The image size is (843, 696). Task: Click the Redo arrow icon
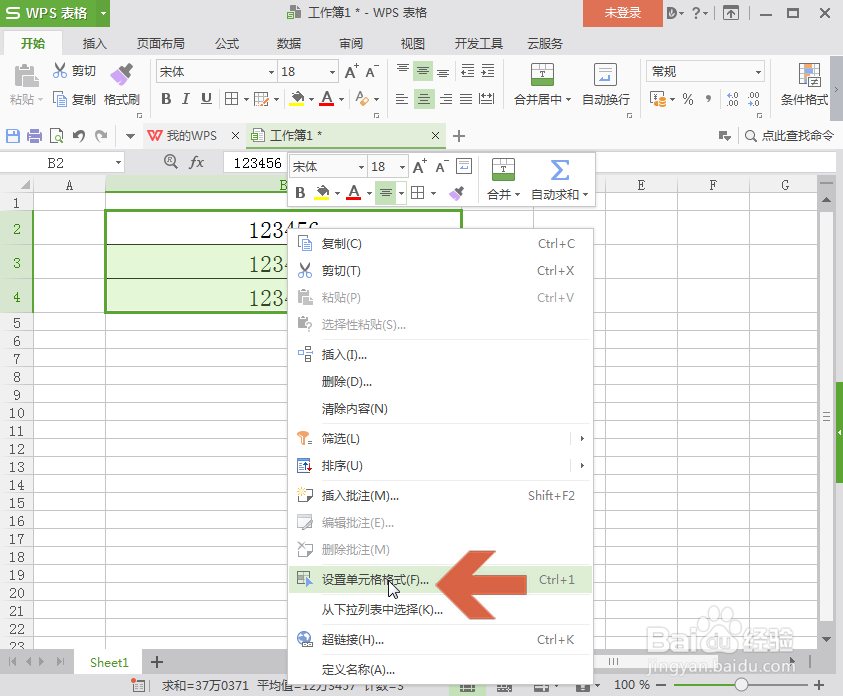(x=101, y=136)
